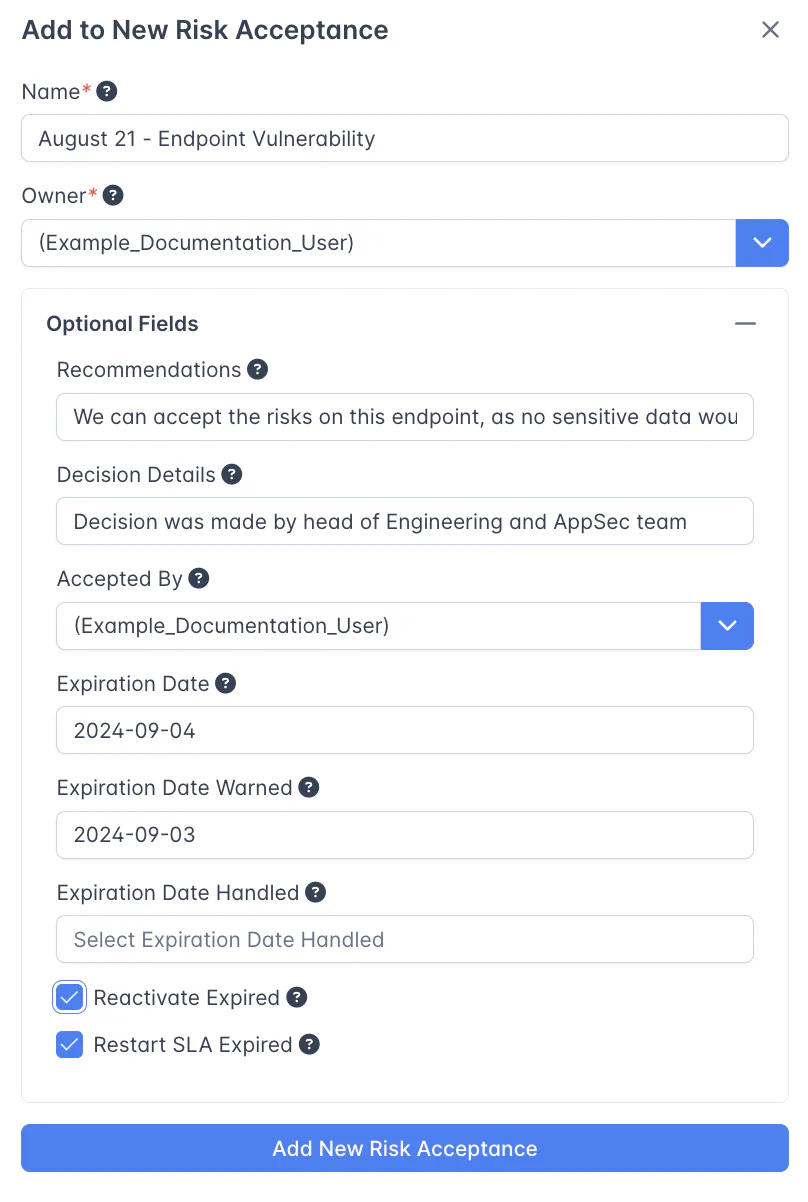Screen dimensions: 808x1202
Task: Click the Expiration Date help icon
Action: (x=226, y=684)
